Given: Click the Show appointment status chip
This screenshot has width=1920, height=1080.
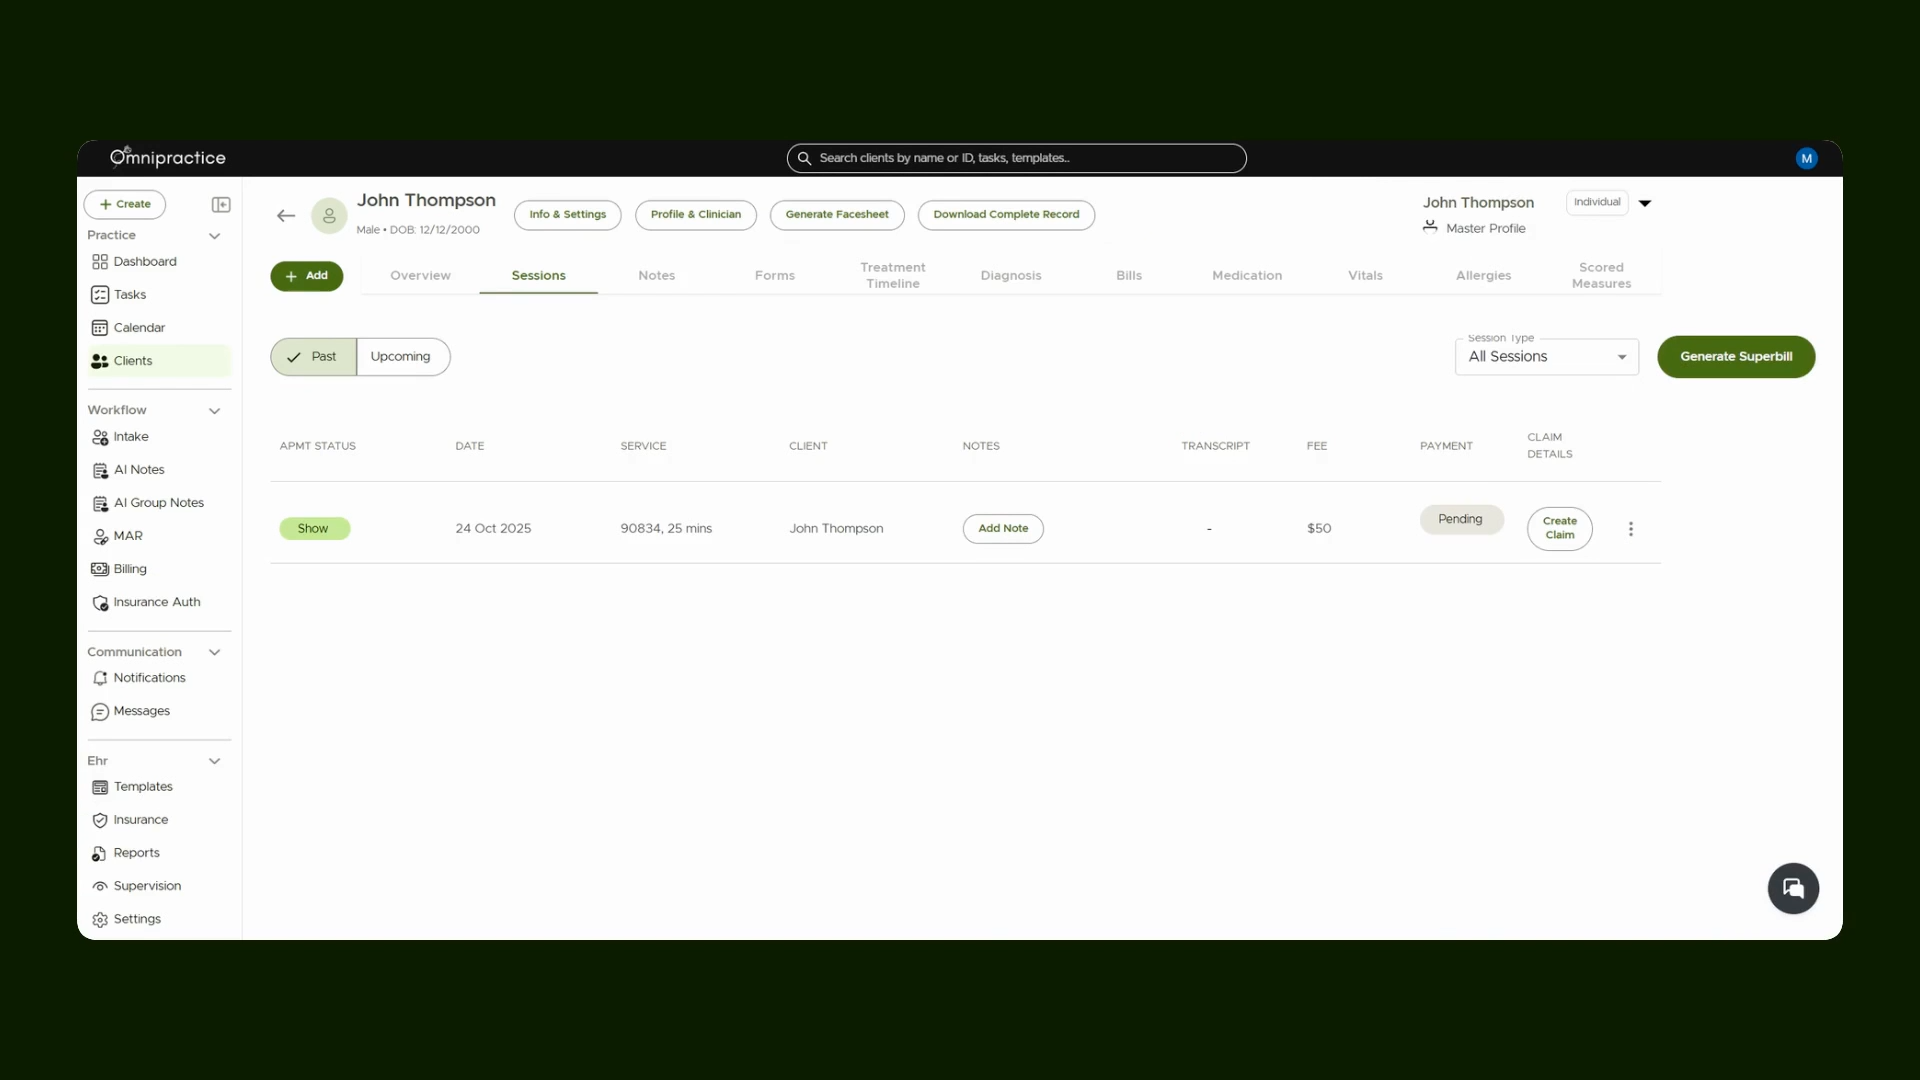Looking at the screenshot, I should [314, 529].
